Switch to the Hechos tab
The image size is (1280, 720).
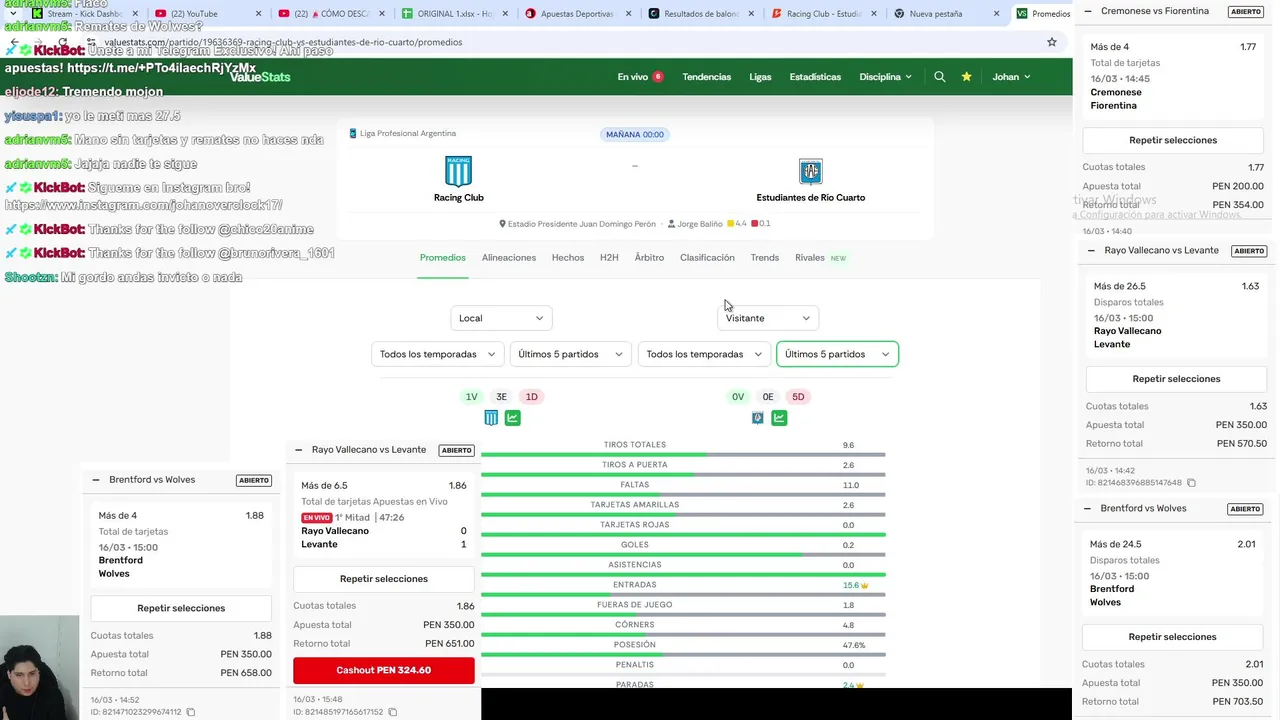tap(568, 258)
